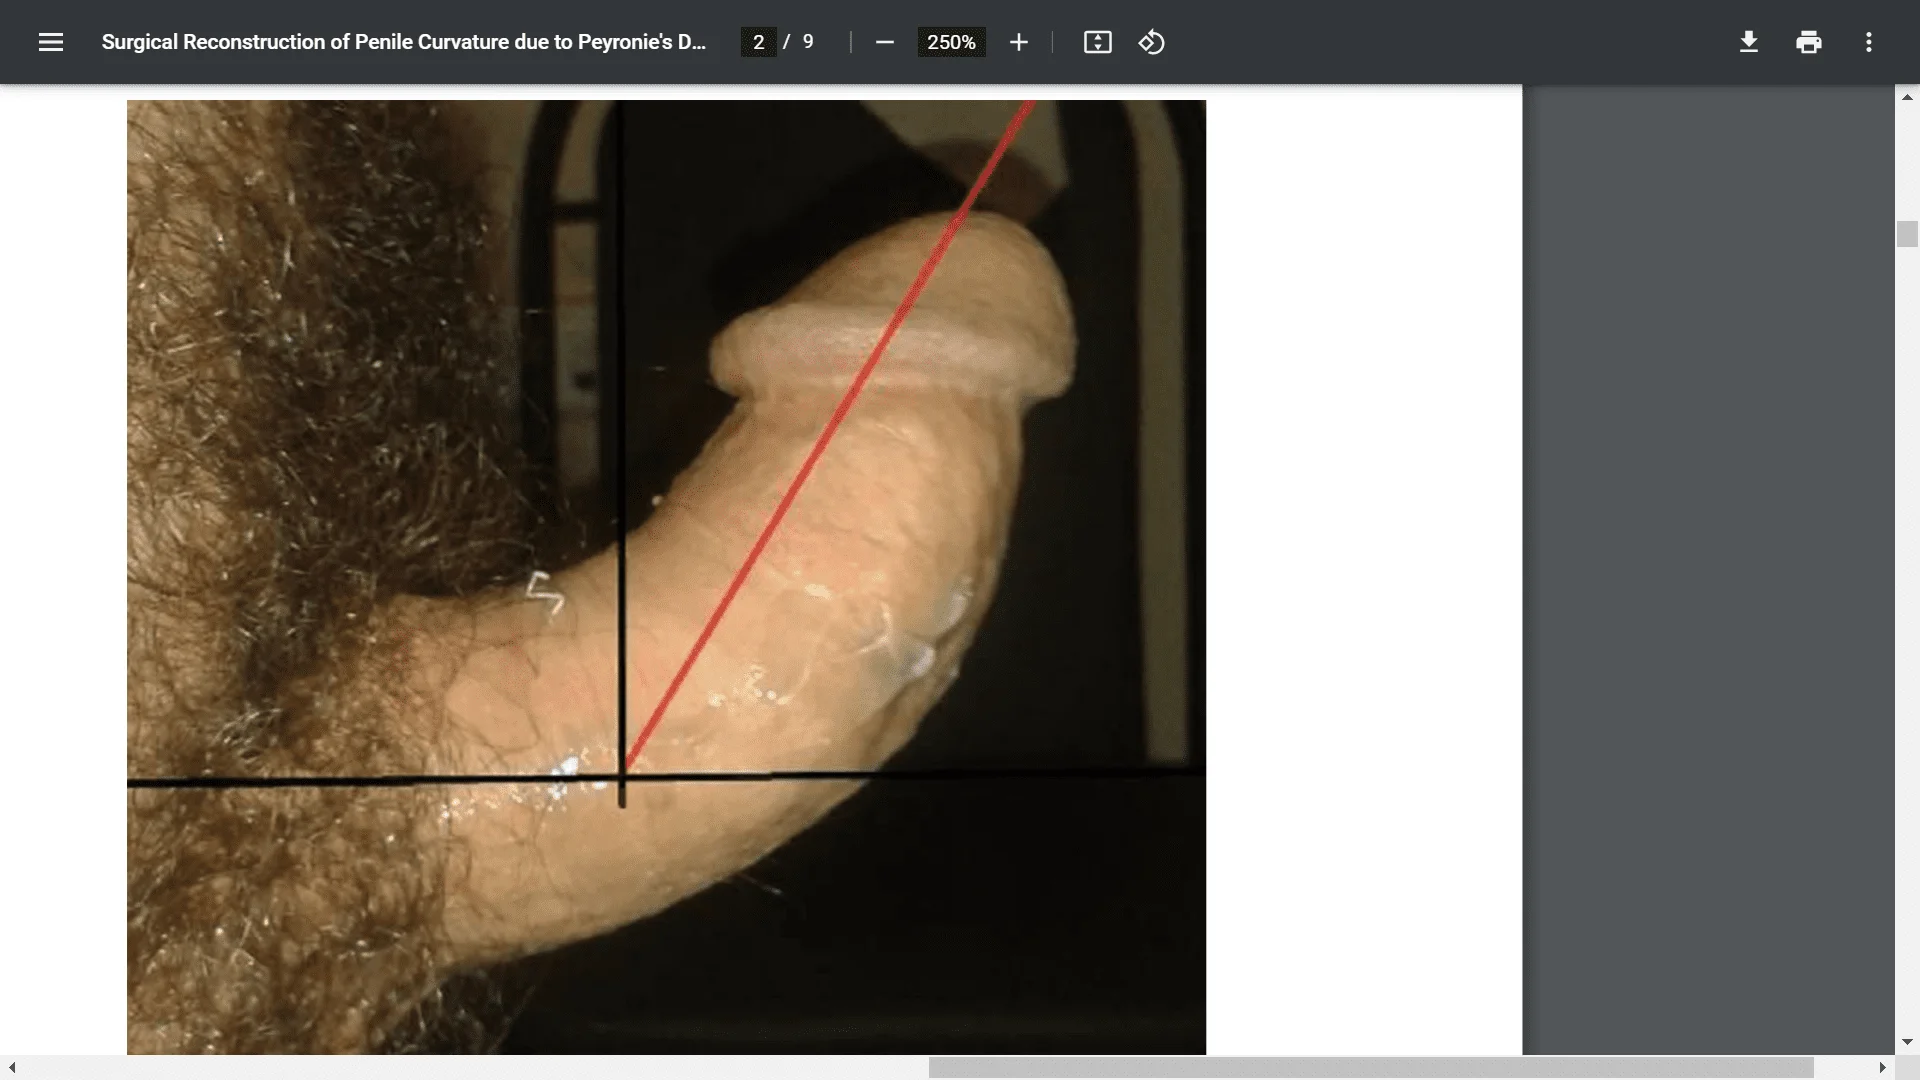Screen dimensions: 1920x1080
Task: Download the PDF file
Action: [x=1748, y=42]
